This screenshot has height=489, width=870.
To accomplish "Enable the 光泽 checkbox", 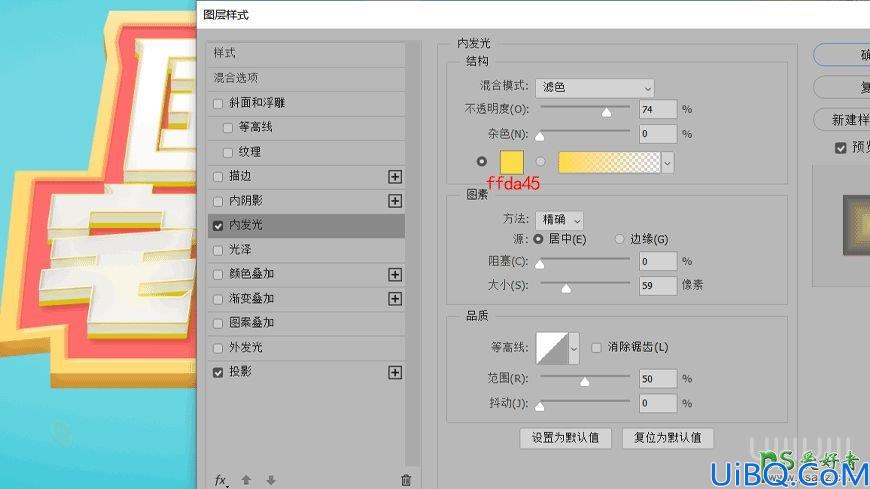I will coord(218,250).
